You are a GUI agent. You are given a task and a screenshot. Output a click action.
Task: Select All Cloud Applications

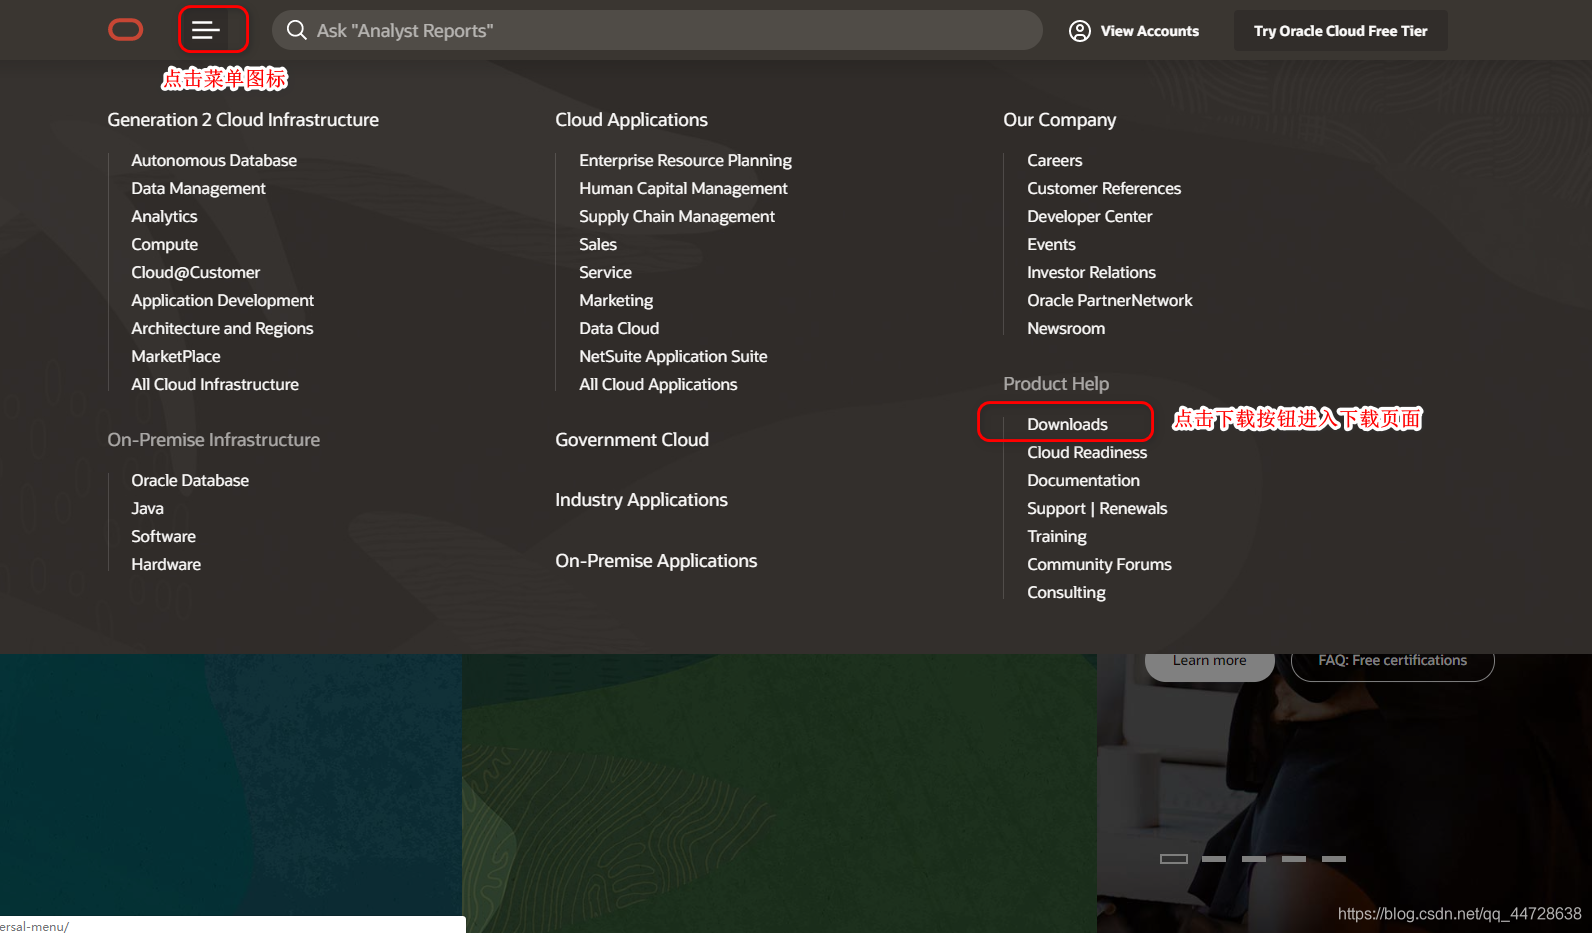click(658, 384)
